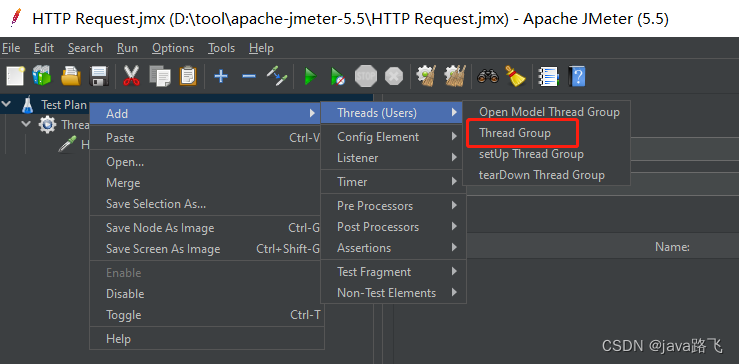Click the grey Stop sign icon
739x364 pixels.
366,75
